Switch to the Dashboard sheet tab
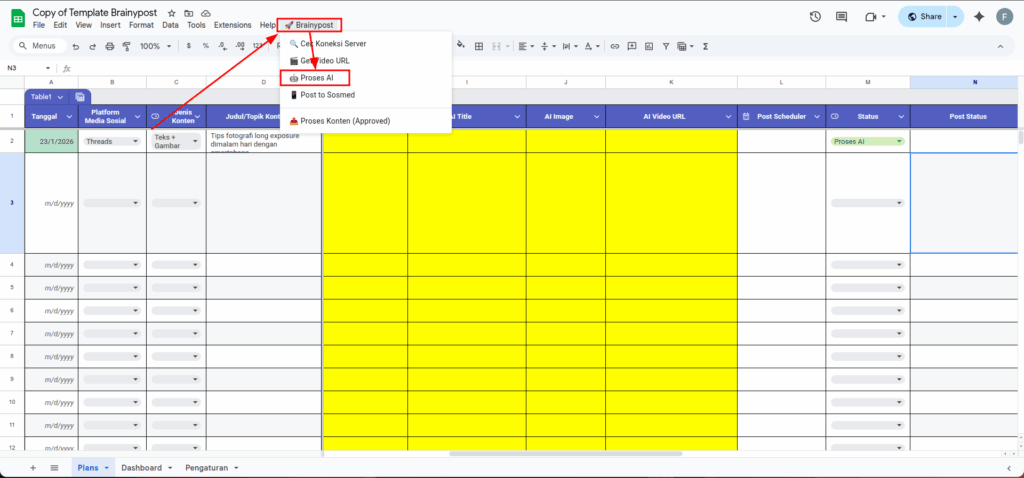The height and width of the screenshot is (478, 1024). pyautogui.click(x=141, y=467)
